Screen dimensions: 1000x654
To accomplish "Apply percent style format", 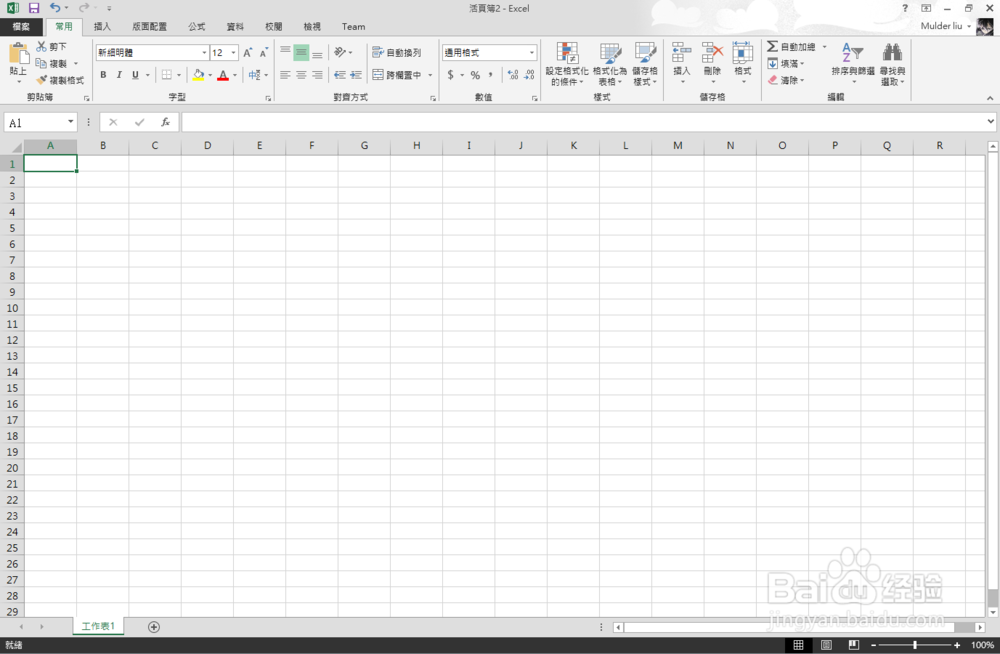I will point(475,75).
